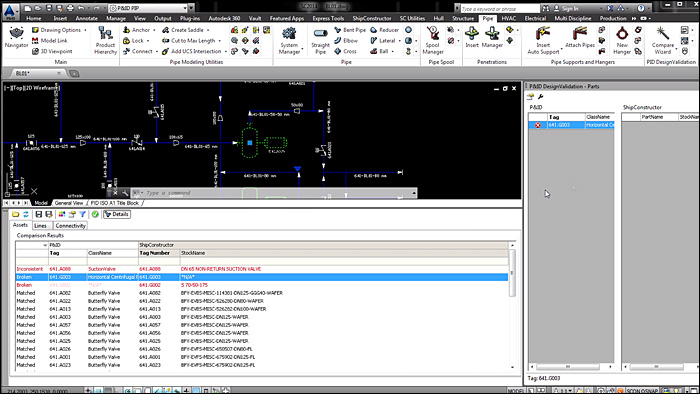Switch to the HVAC ribbon tab

(x=508, y=18)
